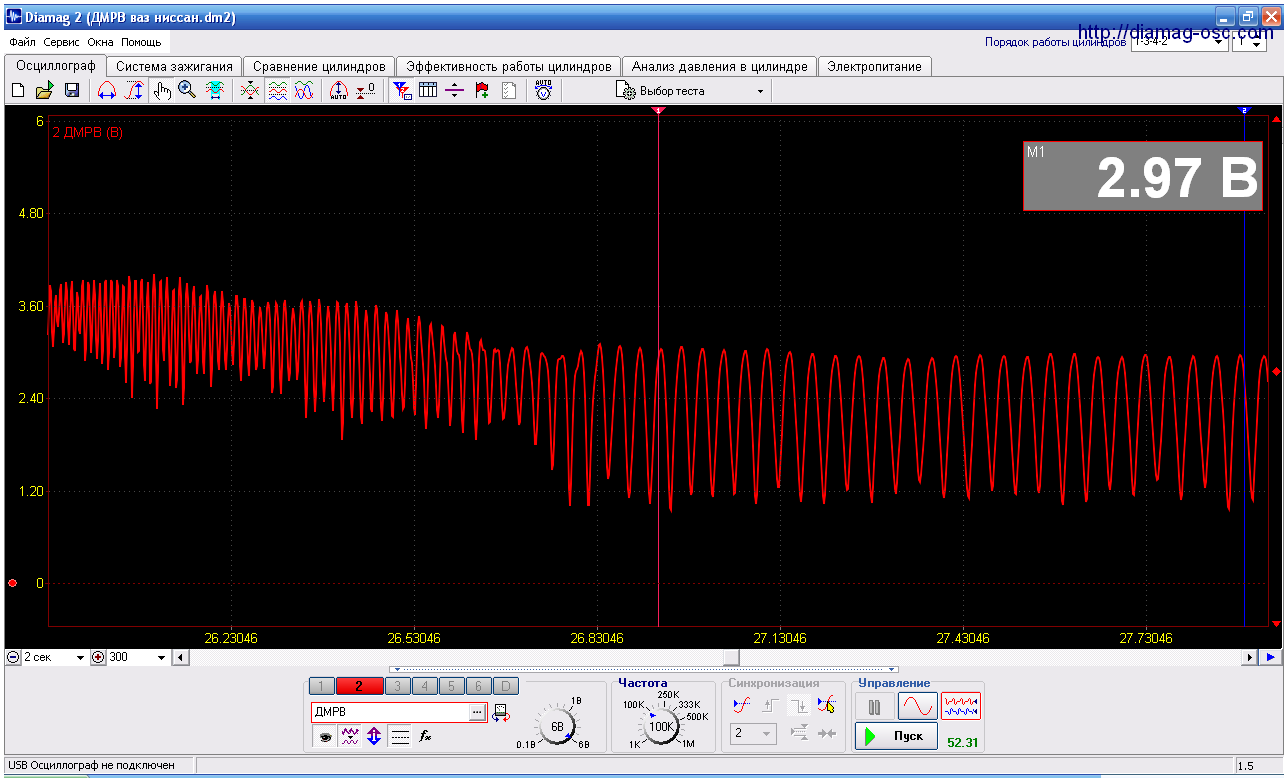Click the channel swap icon beside ДМРВ
The height and width of the screenshot is (778, 1288).
(x=501, y=713)
